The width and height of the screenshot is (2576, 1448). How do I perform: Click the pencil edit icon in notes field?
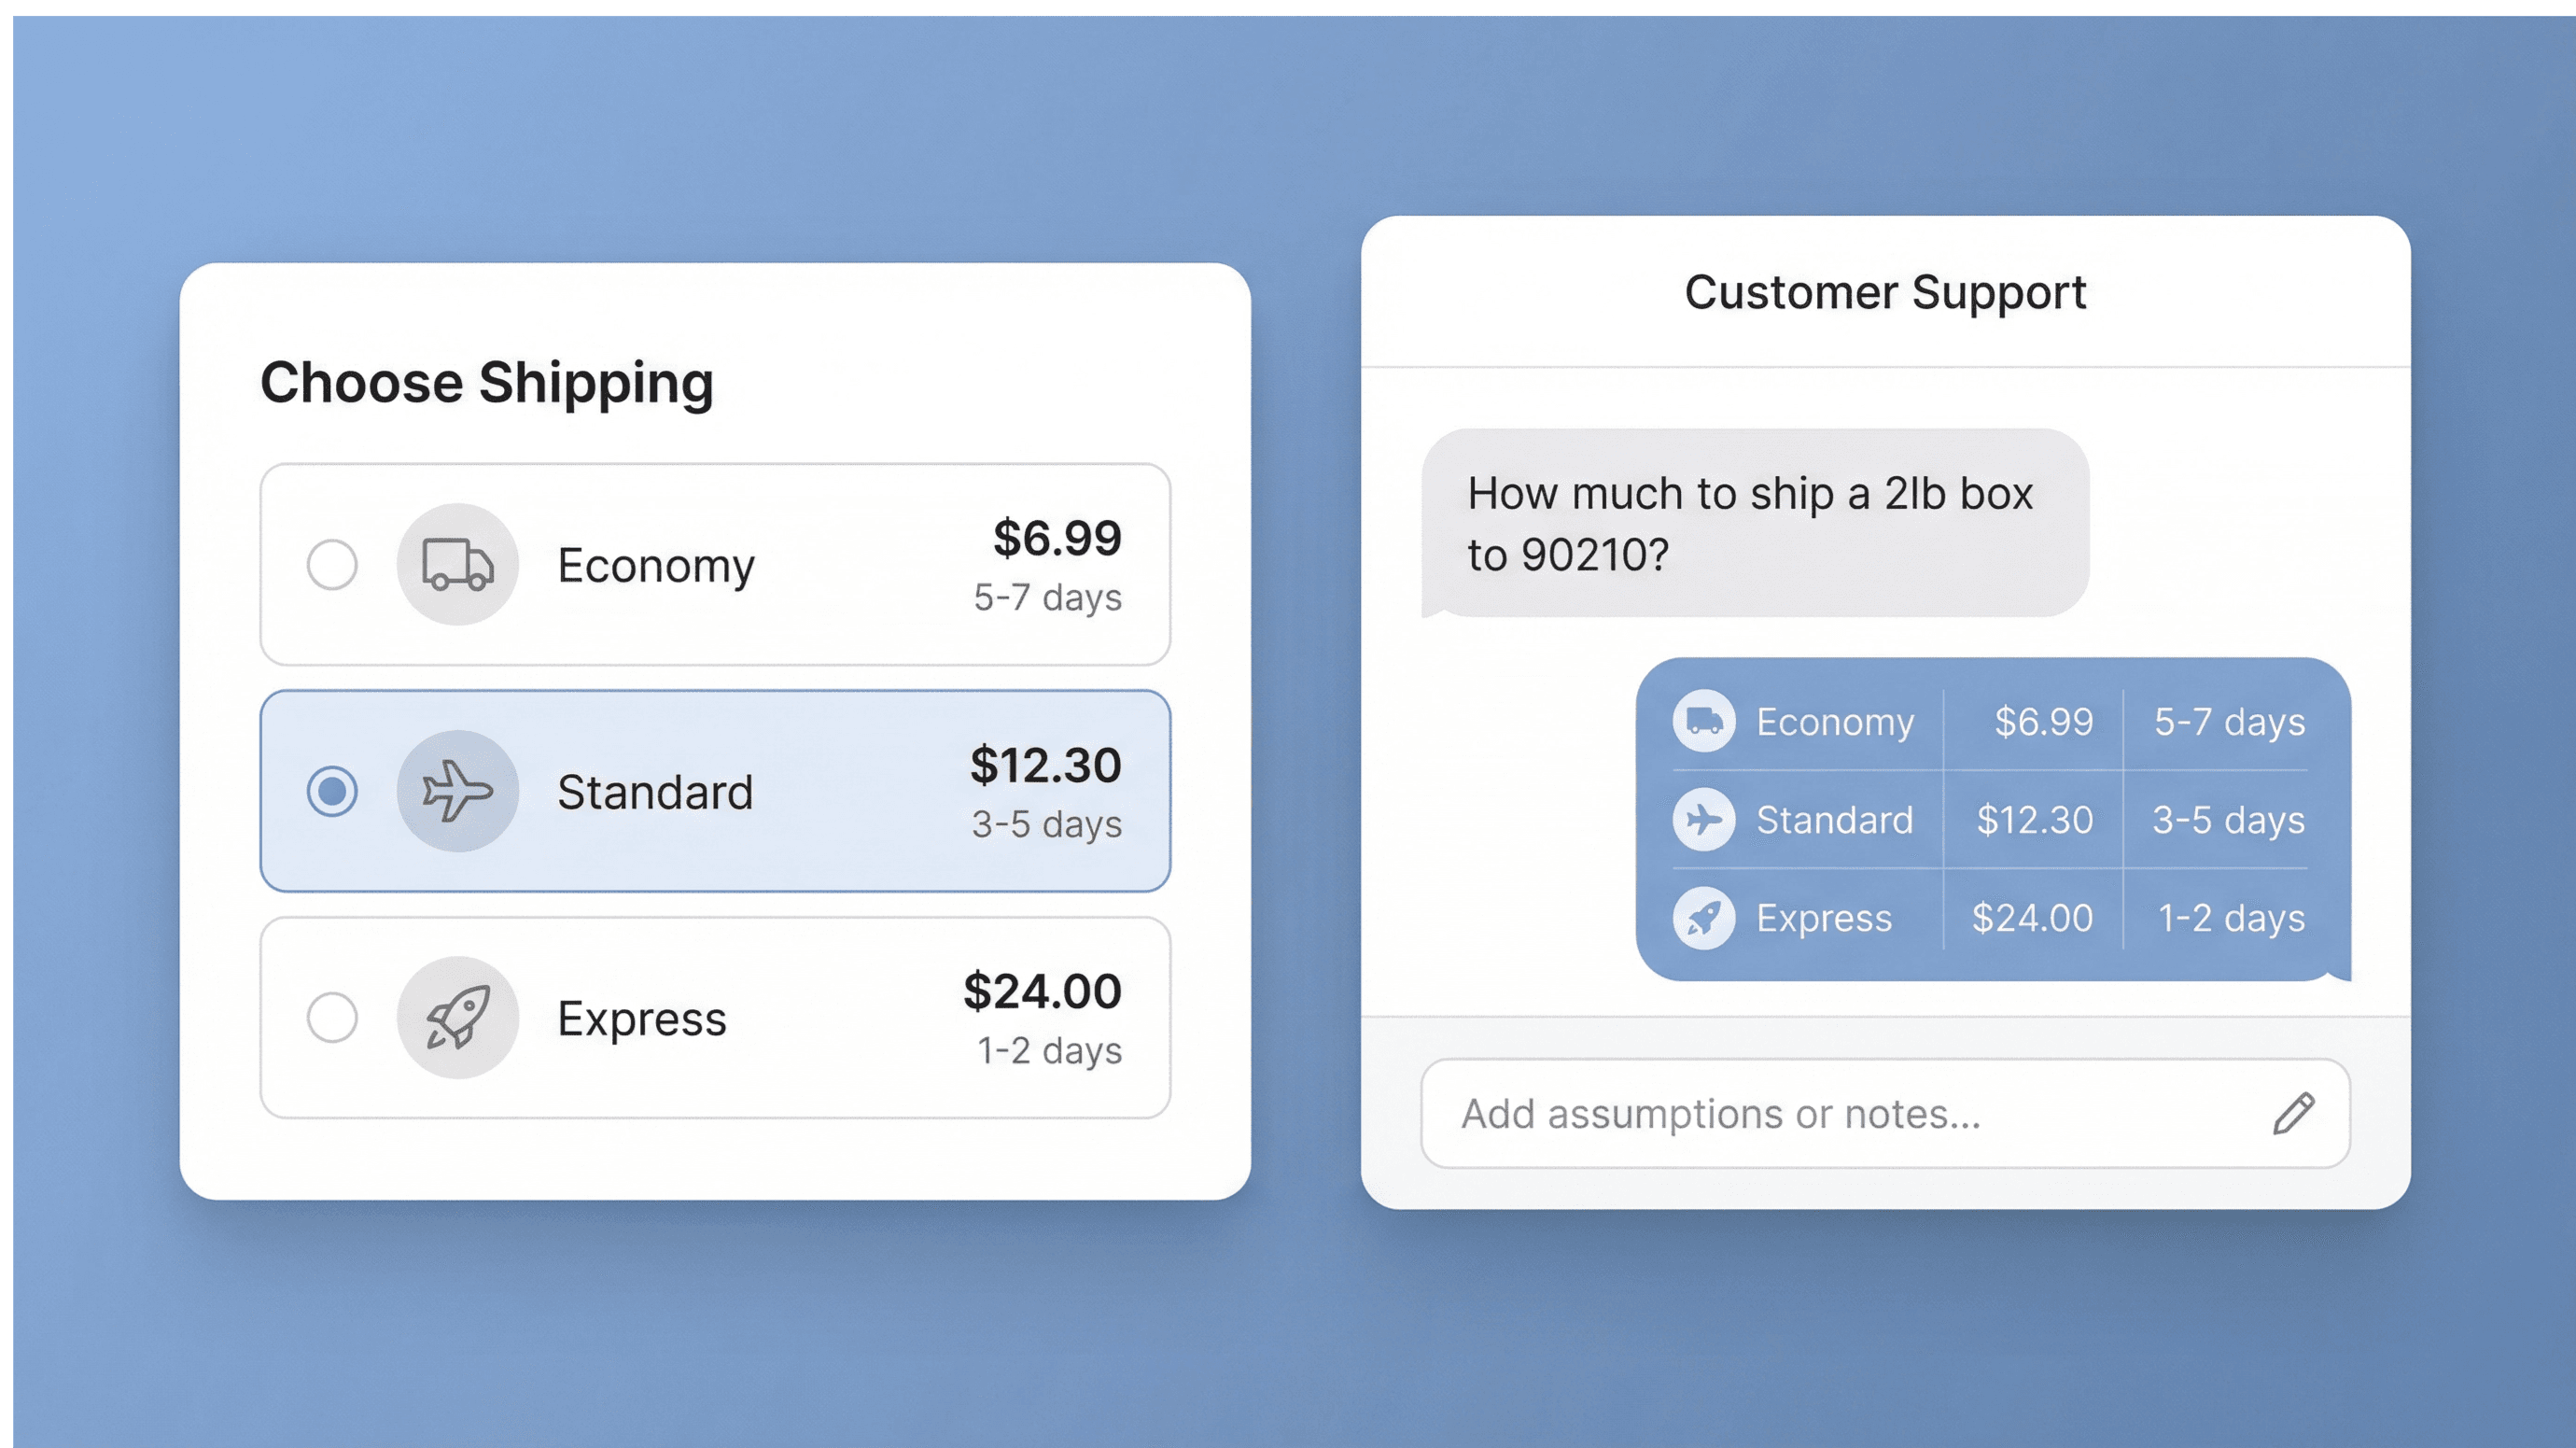click(x=2293, y=1113)
